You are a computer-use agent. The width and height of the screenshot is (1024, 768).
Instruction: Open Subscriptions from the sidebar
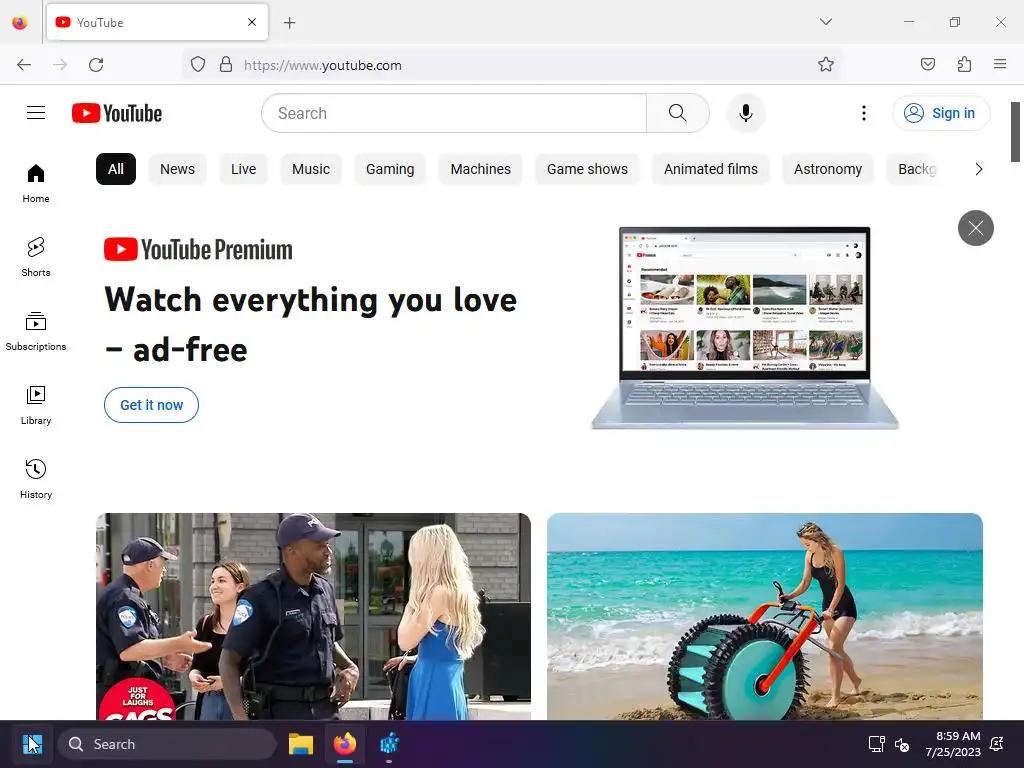(36, 332)
